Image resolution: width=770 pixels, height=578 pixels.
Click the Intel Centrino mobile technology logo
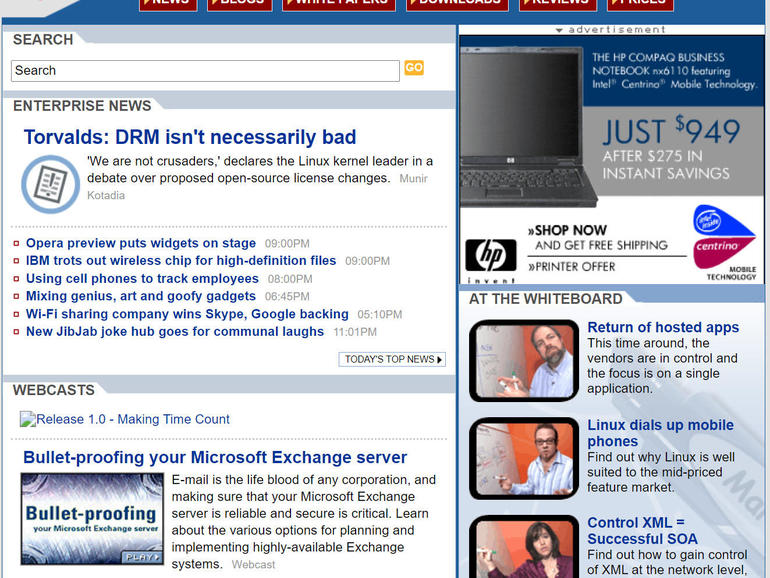724,243
